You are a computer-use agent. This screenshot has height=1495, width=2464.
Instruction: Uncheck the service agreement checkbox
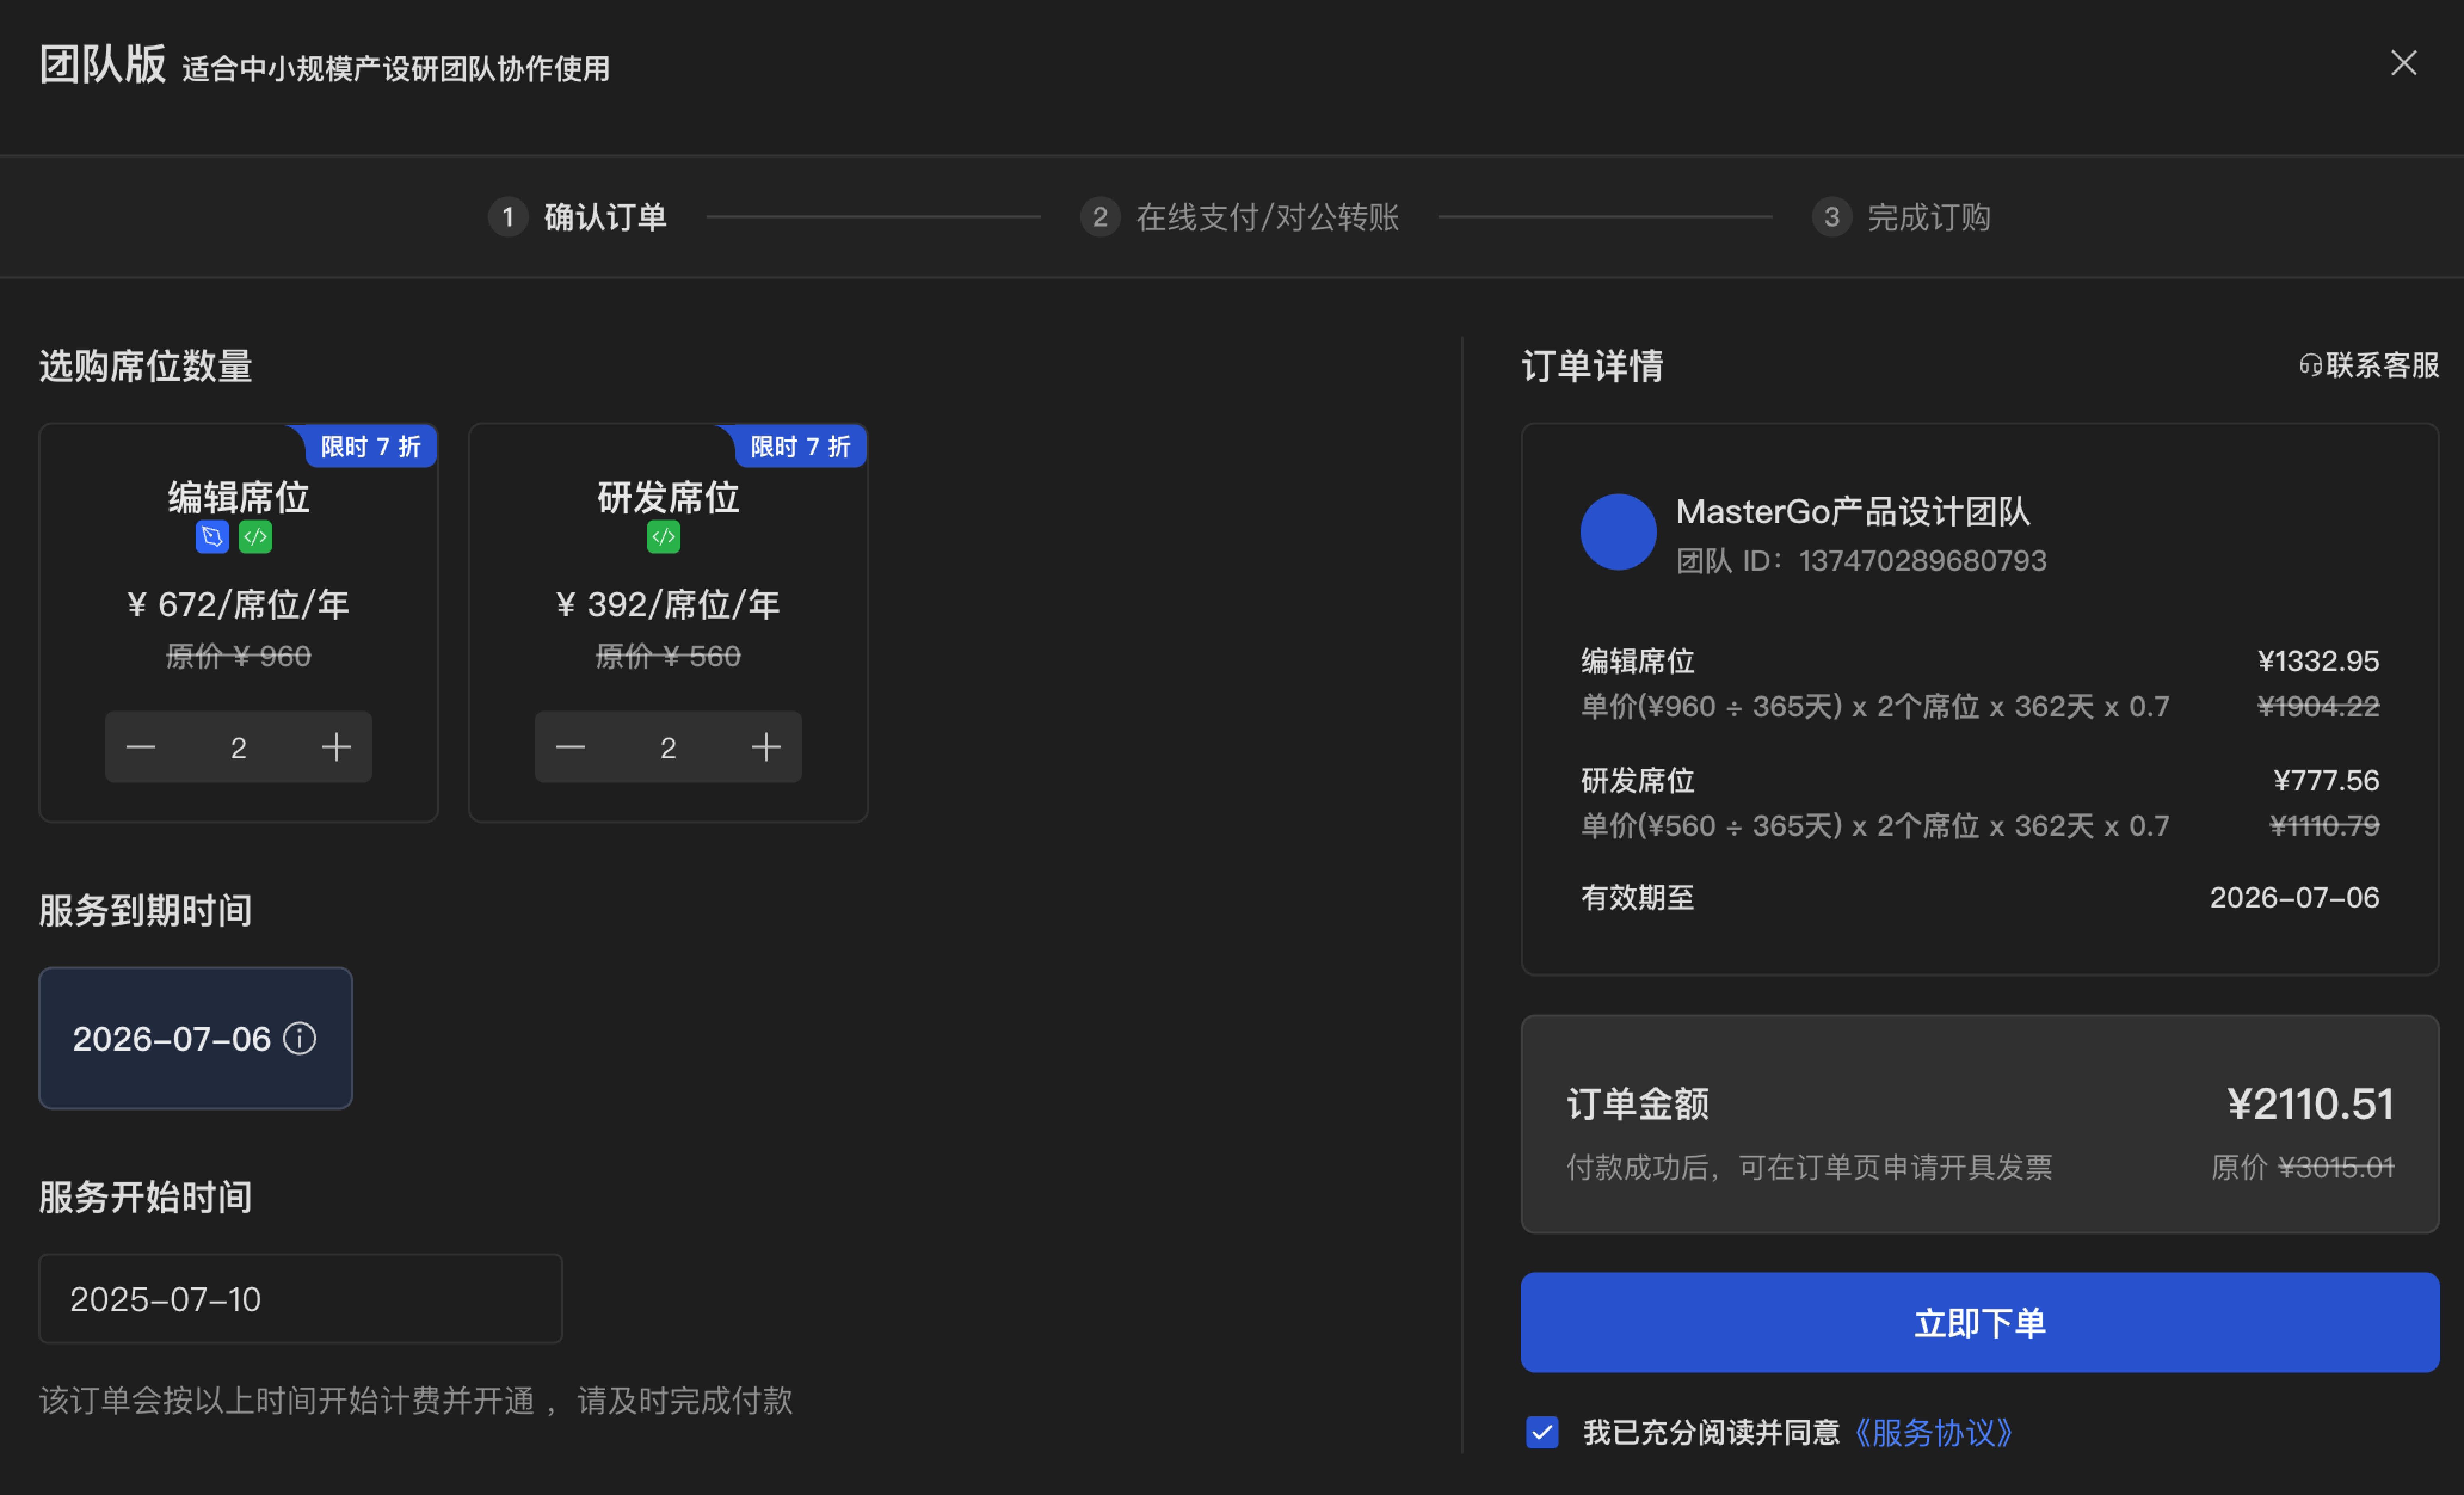(1542, 1432)
